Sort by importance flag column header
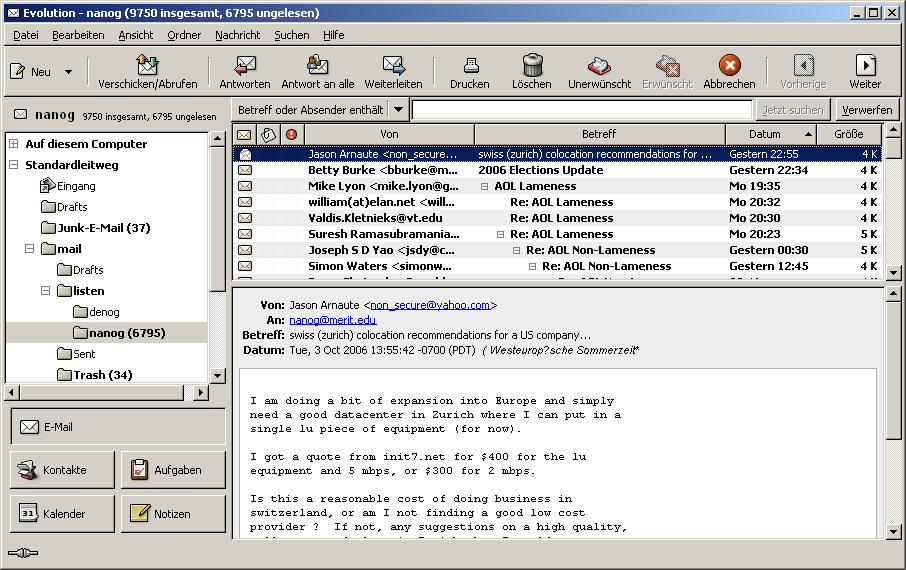Viewport: 906px width, 570px height. coord(292,134)
